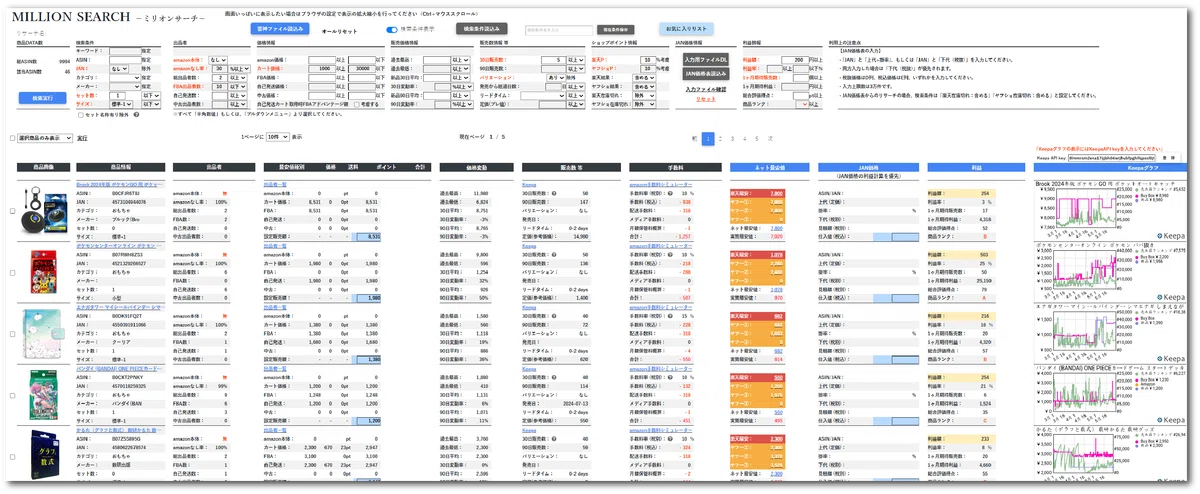
Task: Open the red Pokemon card product thumbnail
Action: pos(45,273)
